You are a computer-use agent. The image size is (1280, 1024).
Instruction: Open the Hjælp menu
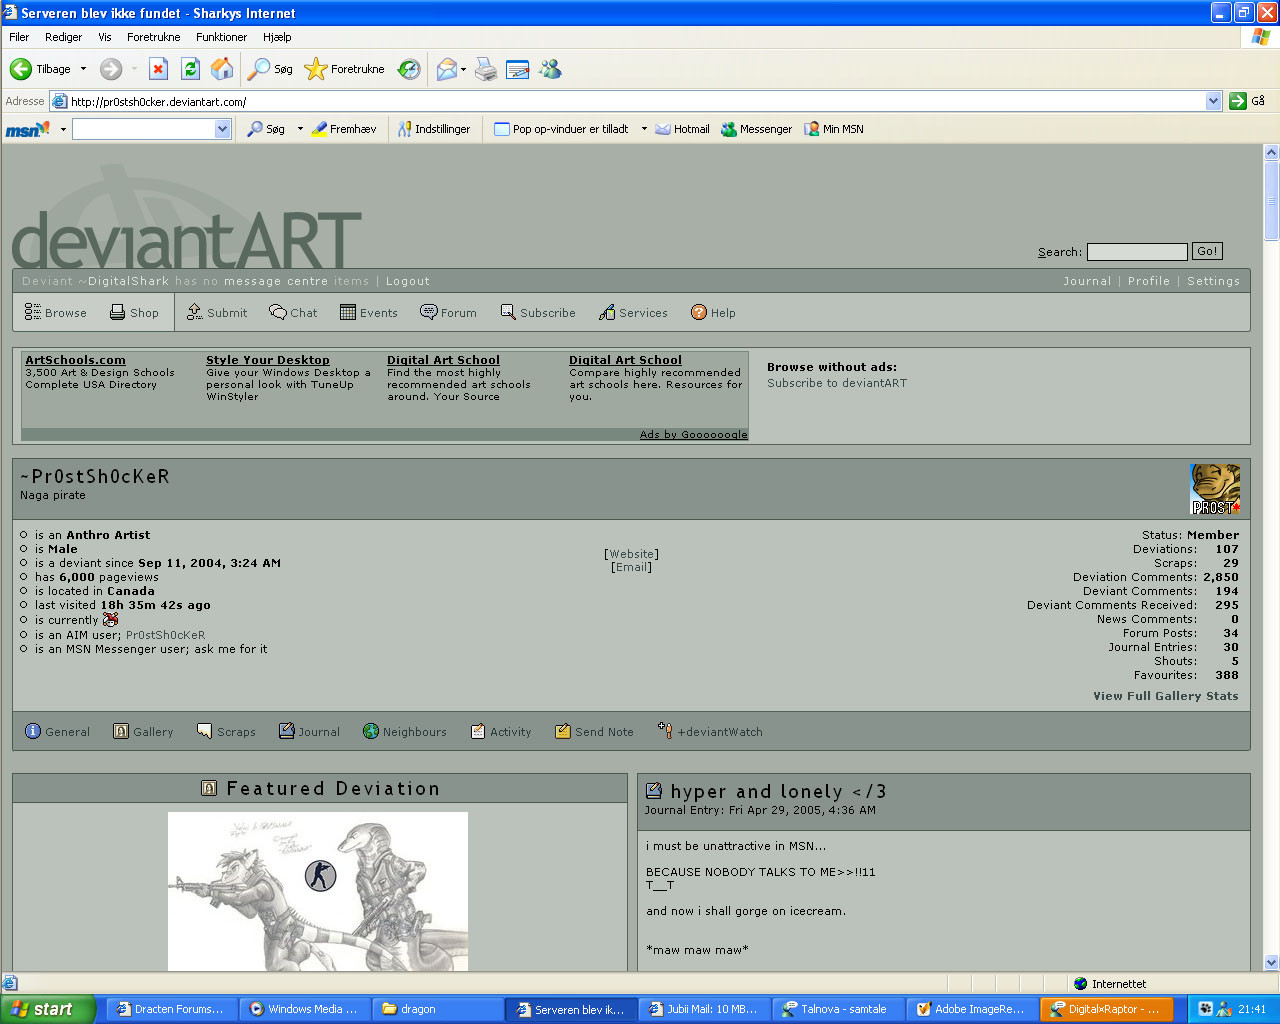tap(277, 37)
